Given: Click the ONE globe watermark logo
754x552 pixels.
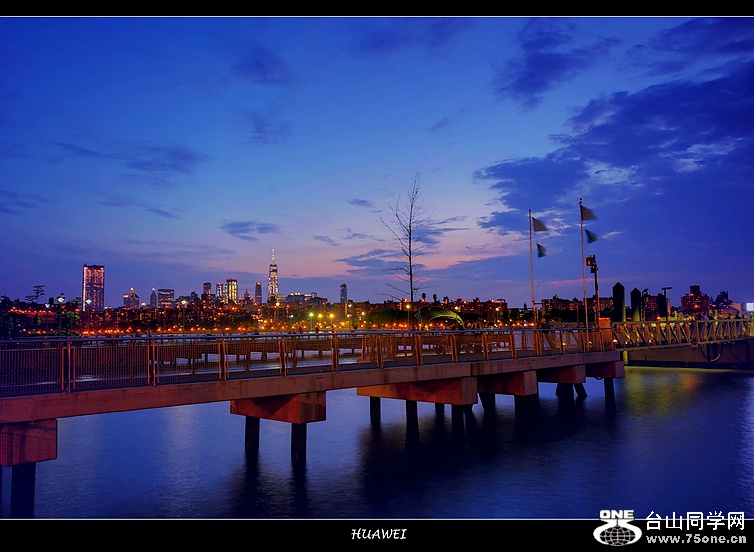Looking at the screenshot, I should click(x=617, y=528).
